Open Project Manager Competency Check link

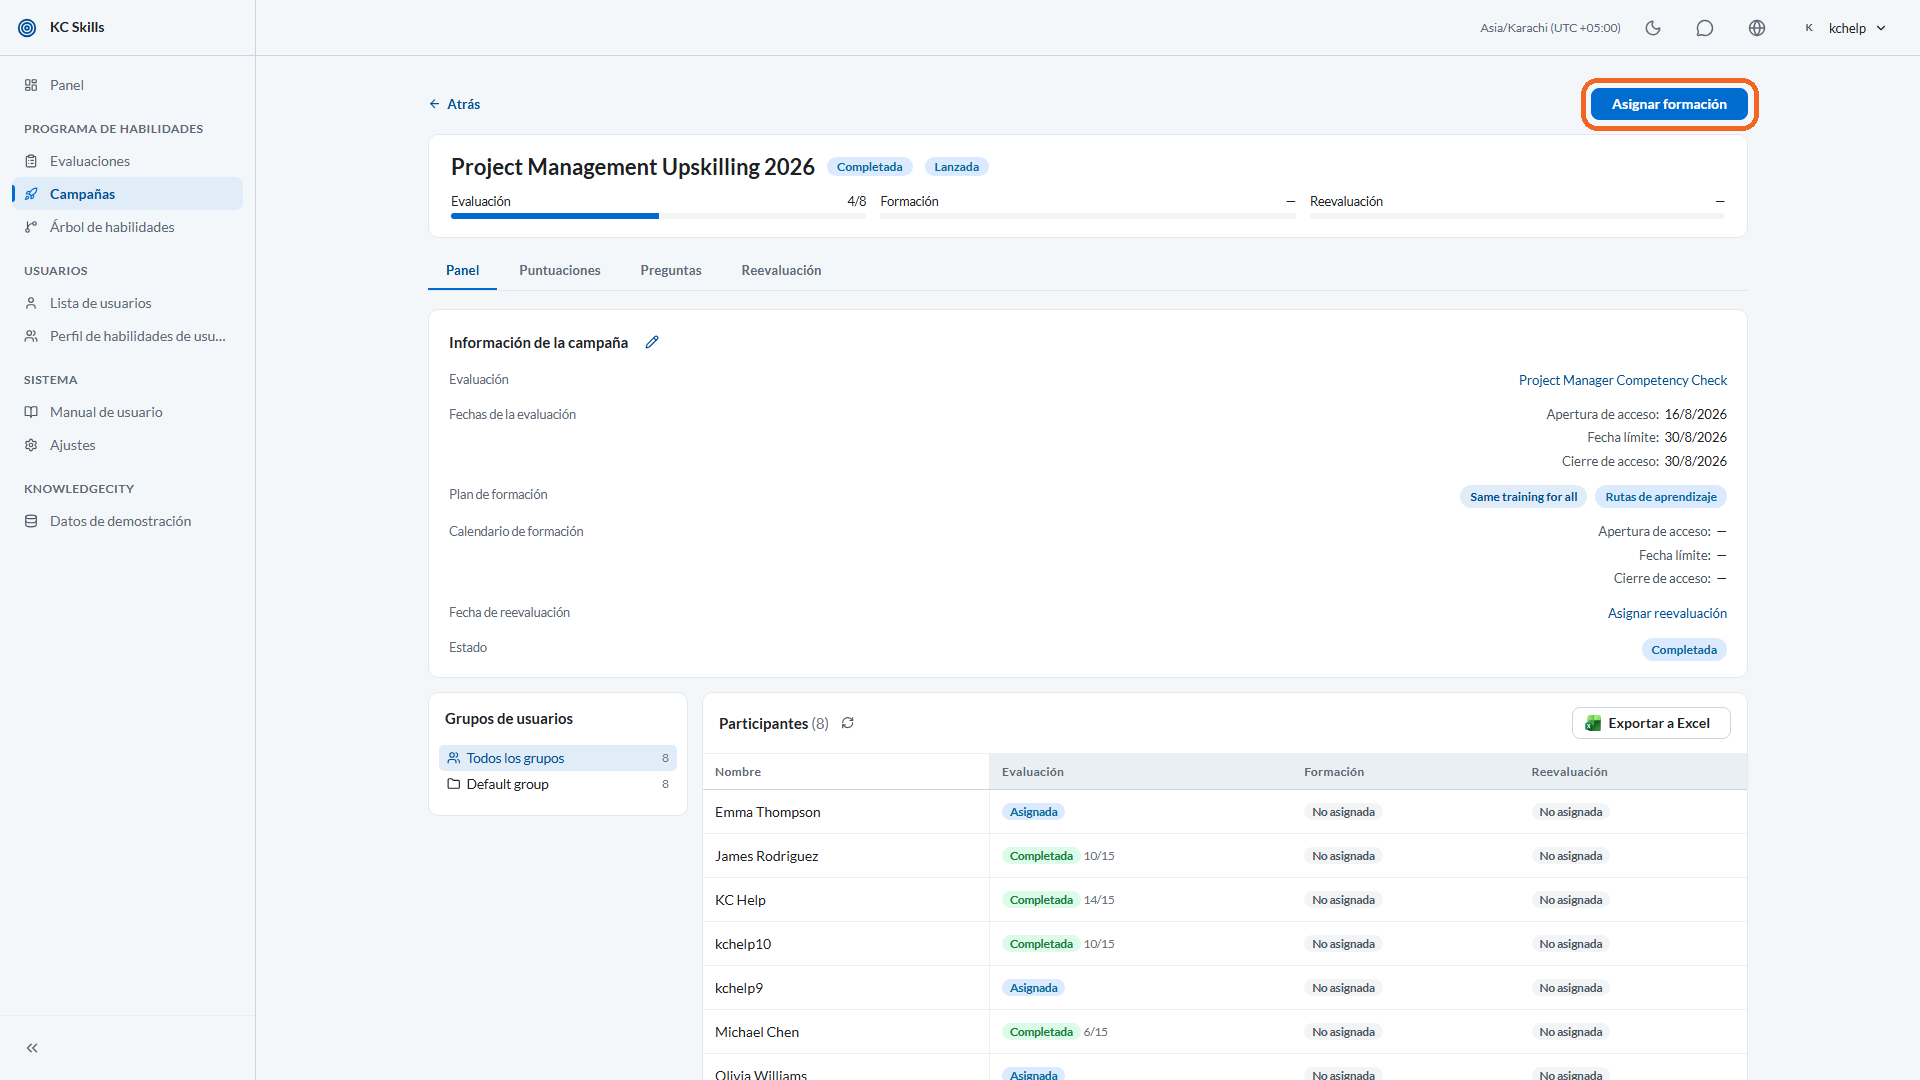[x=1623, y=380]
